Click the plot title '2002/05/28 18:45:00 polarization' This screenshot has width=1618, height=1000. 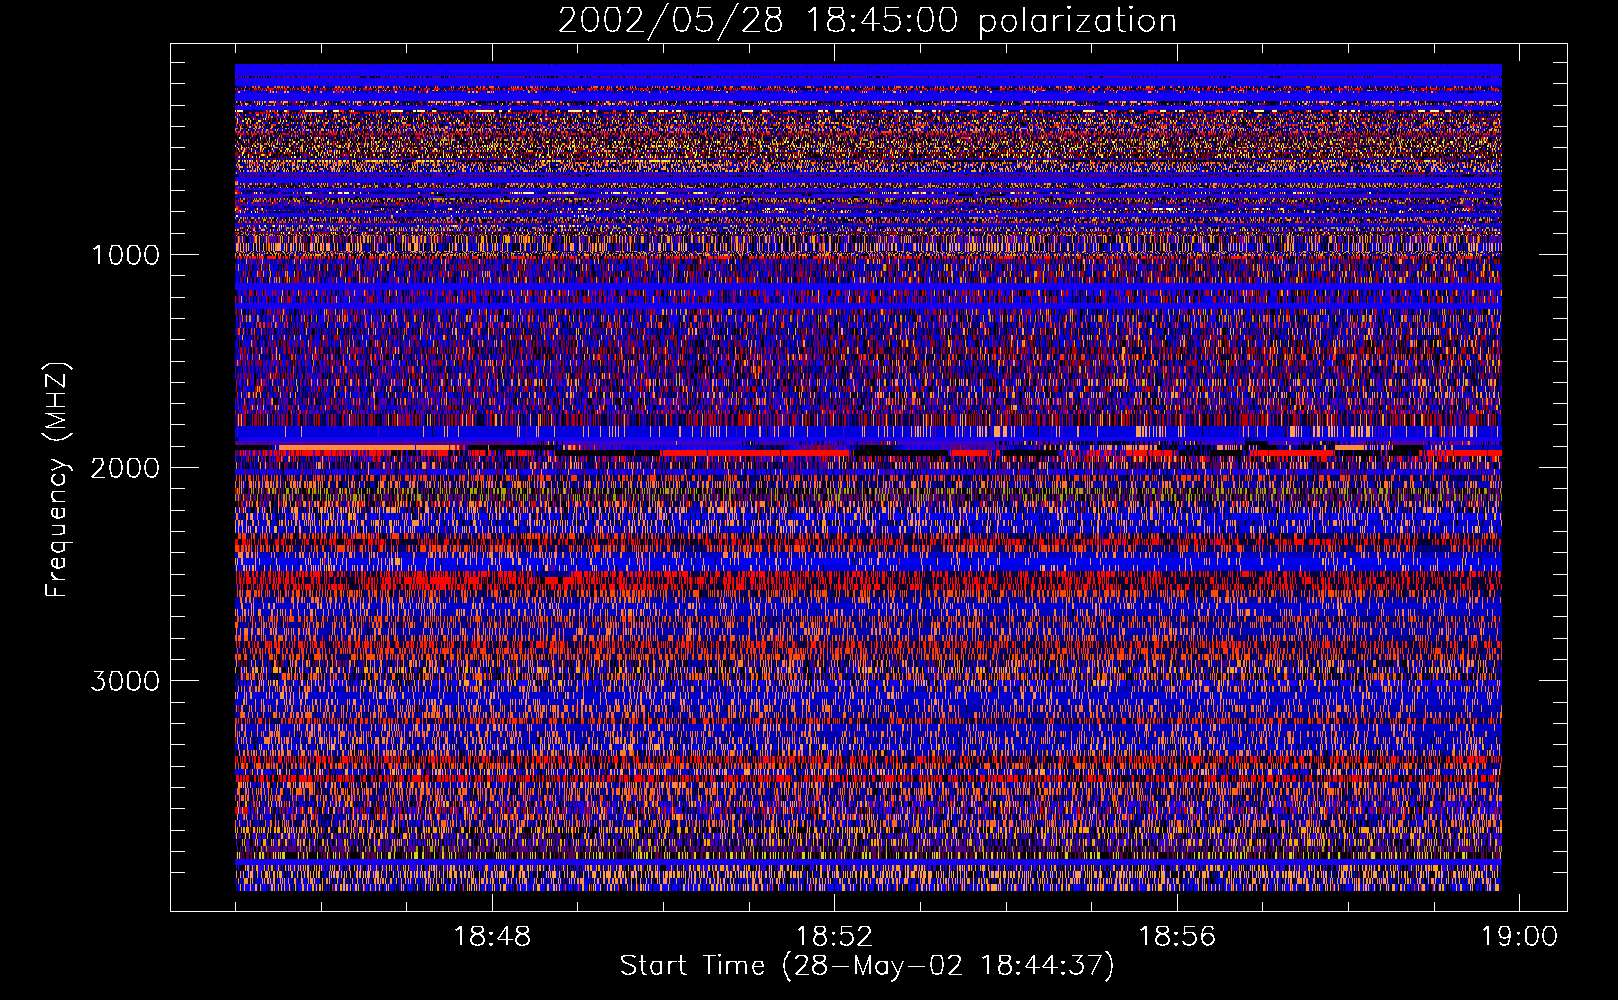point(867,21)
